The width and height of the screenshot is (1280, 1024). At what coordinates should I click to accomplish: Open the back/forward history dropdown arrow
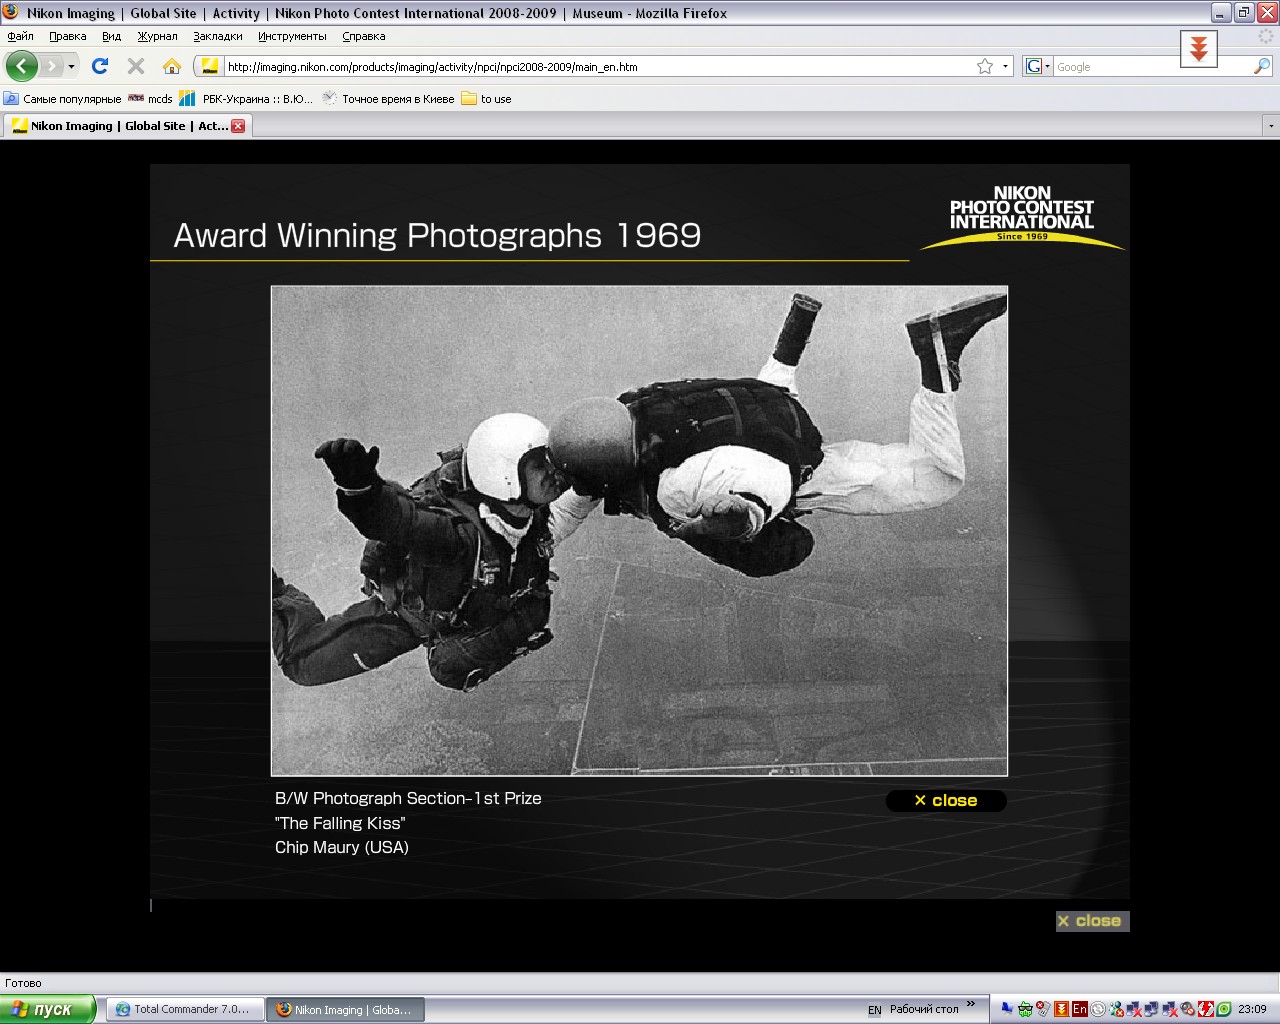71,67
